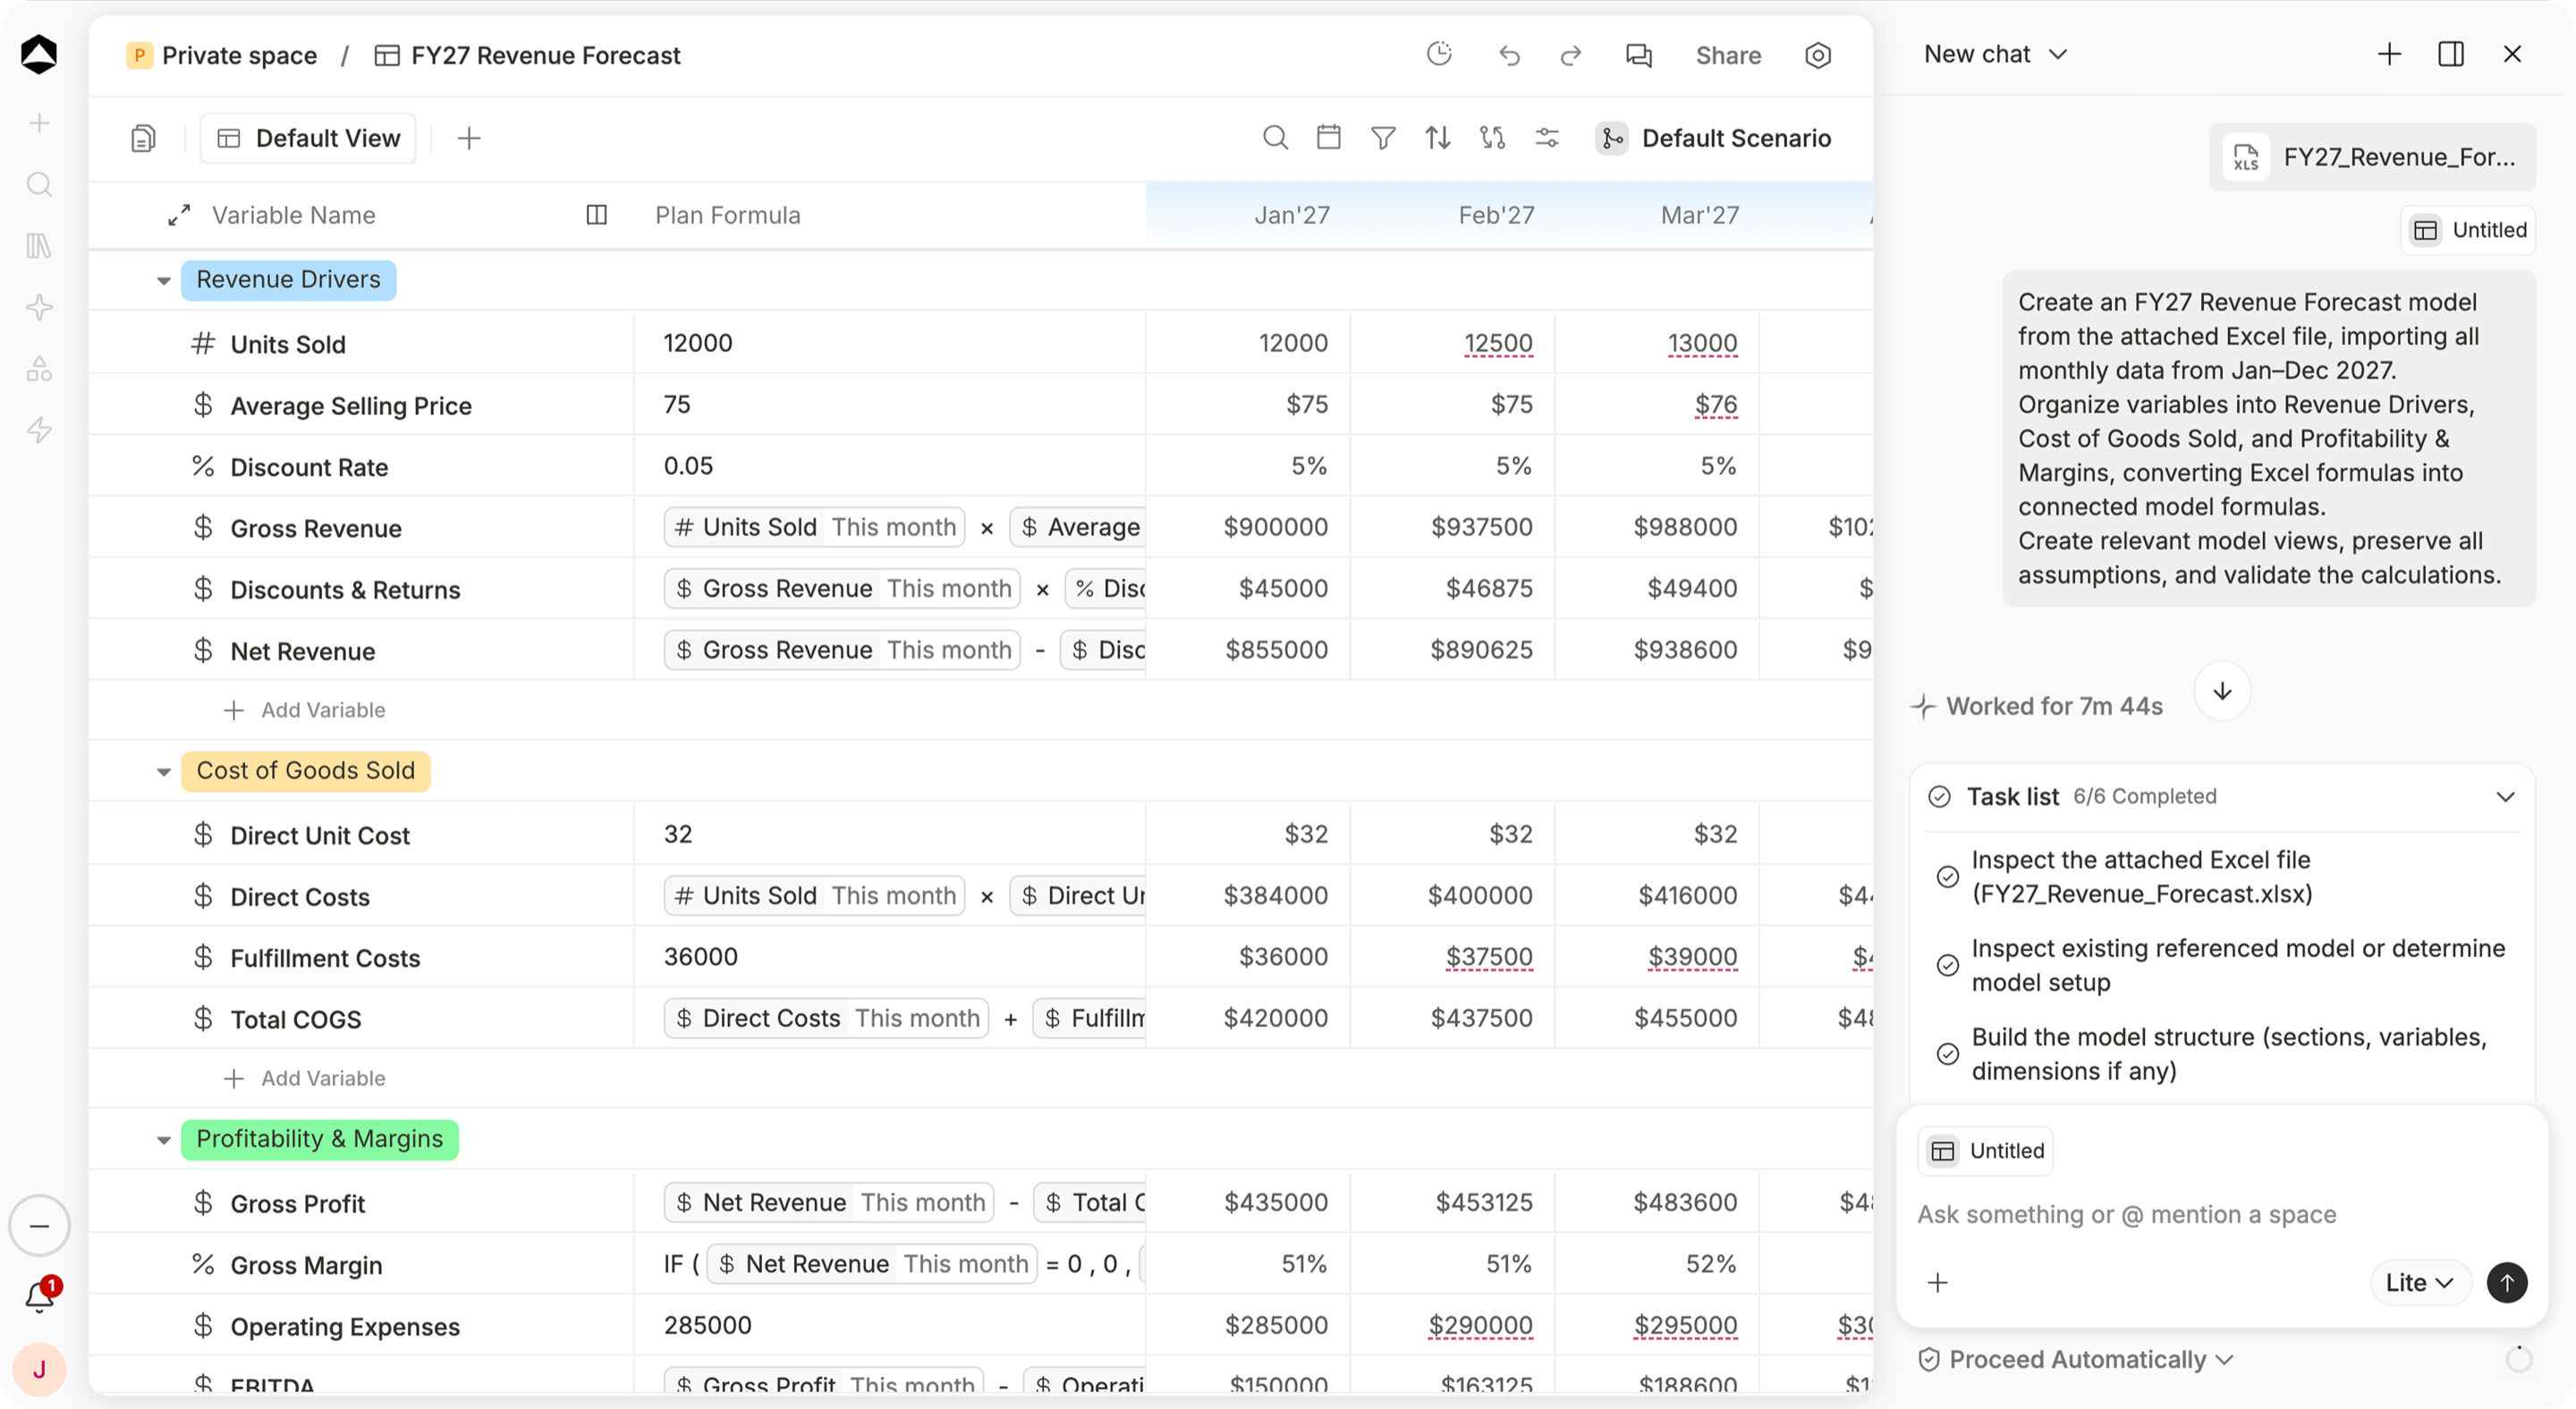Open the New chat dropdown

pyautogui.click(x=1995, y=54)
